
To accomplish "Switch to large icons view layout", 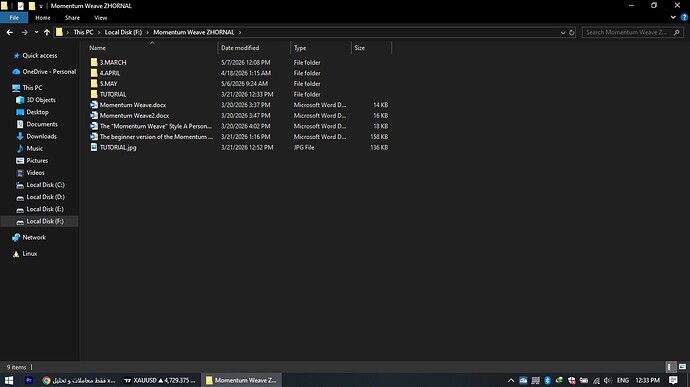I will click(x=682, y=367).
